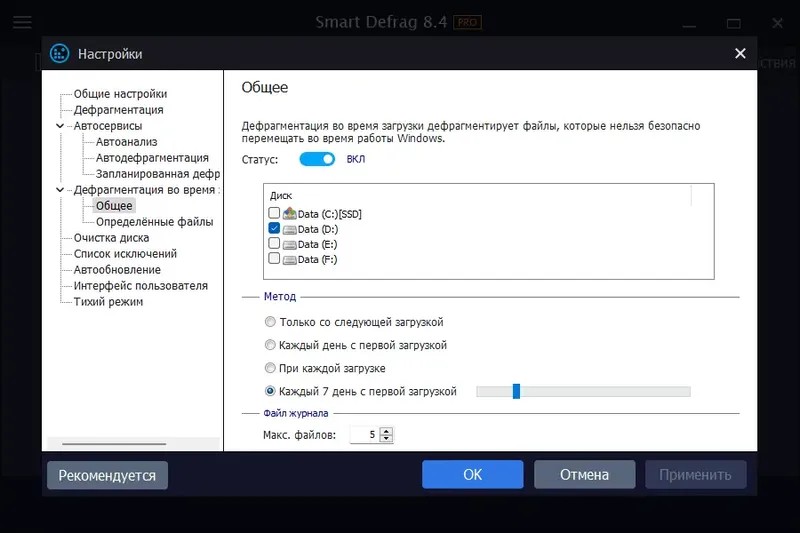Select the Общее tree item
The height and width of the screenshot is (533, 800).
point(114,206)
